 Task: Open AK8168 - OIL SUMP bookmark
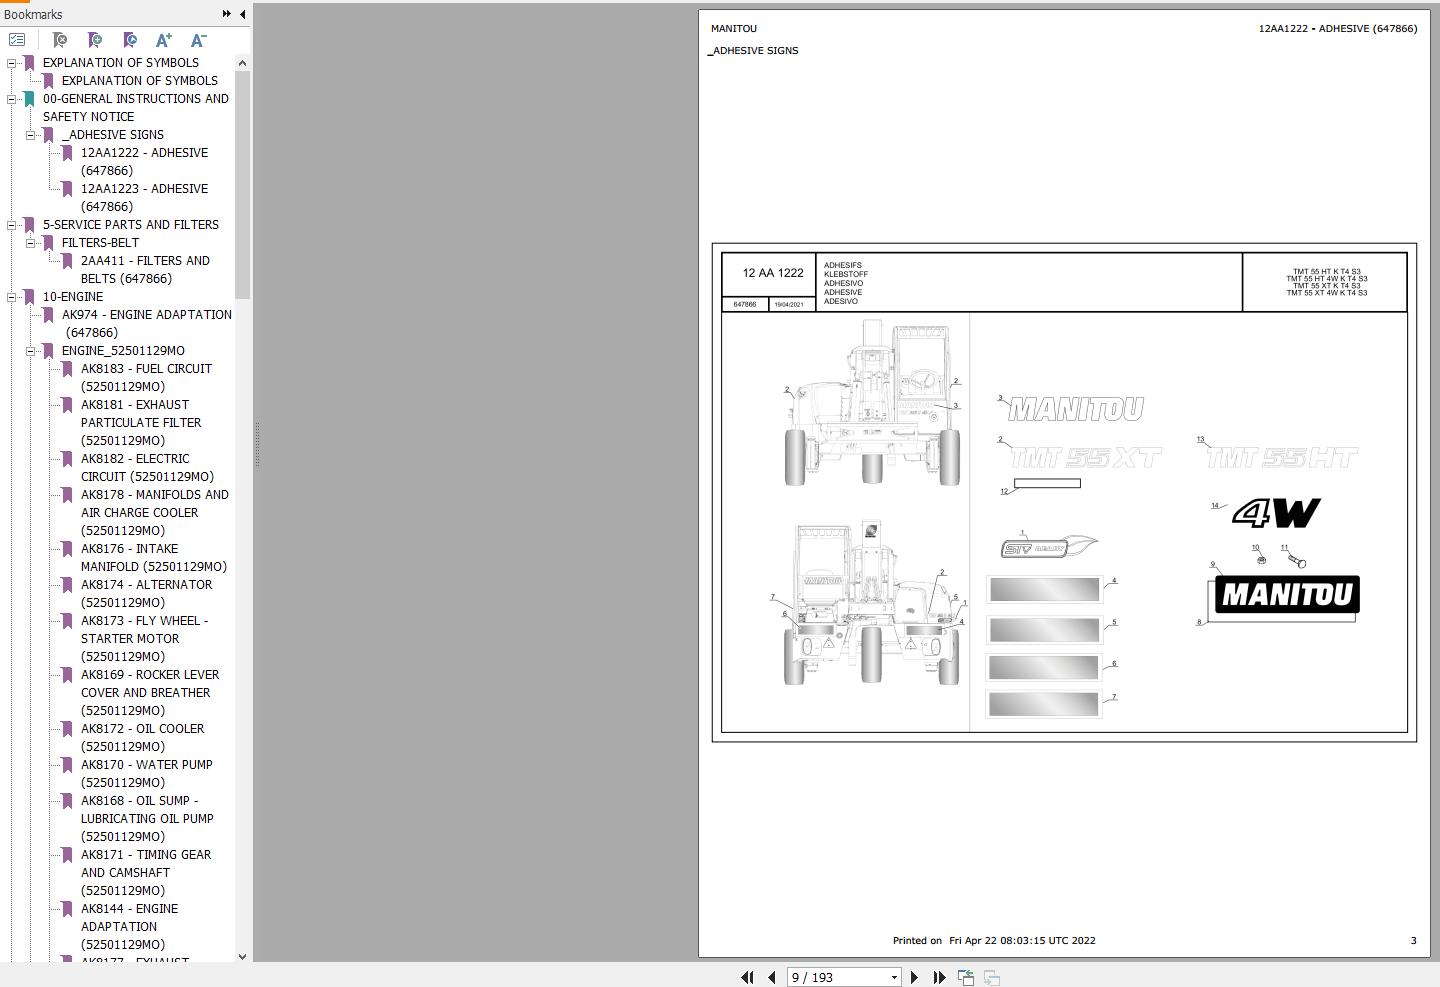pos(147,819)
